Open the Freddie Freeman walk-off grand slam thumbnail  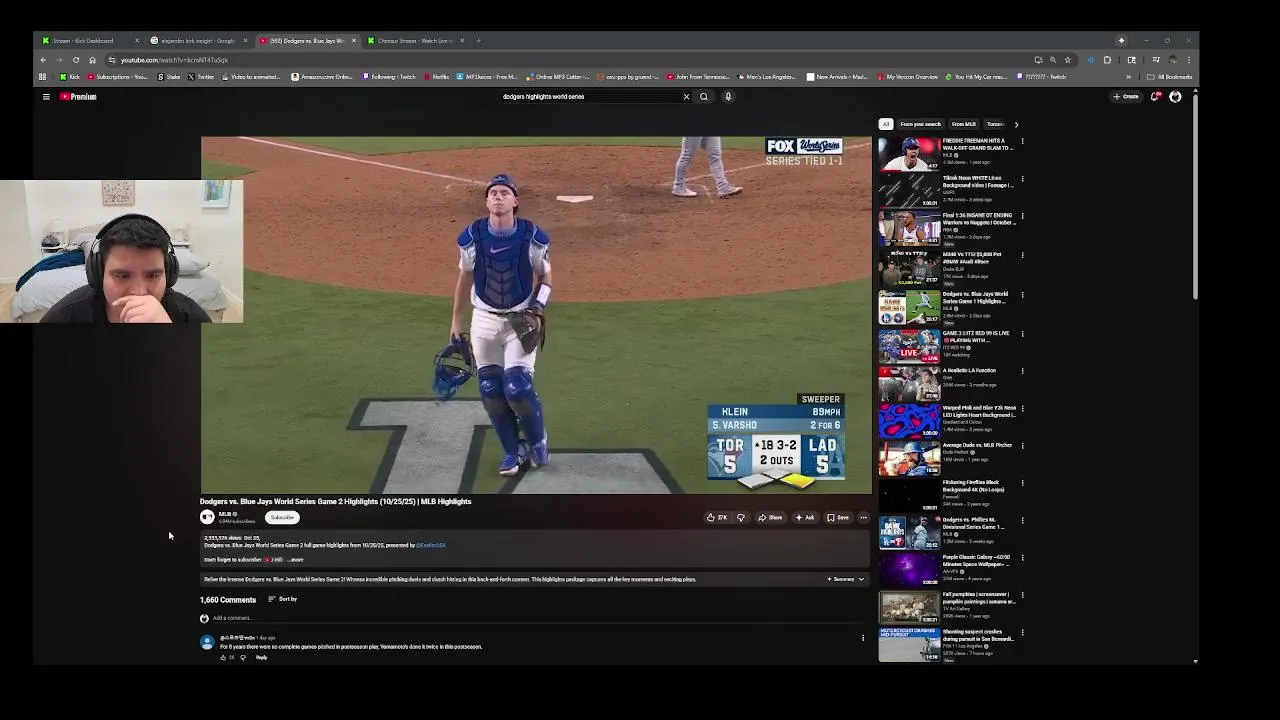pos(909,154)
